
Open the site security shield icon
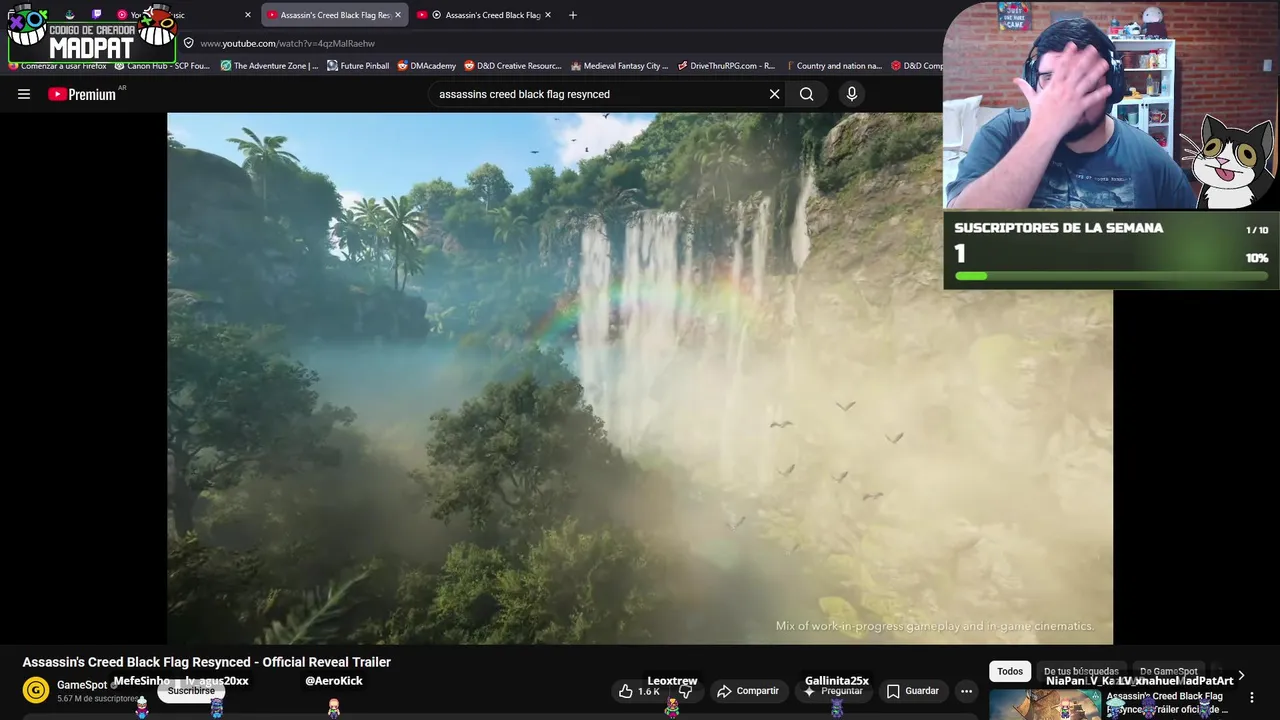188,43
